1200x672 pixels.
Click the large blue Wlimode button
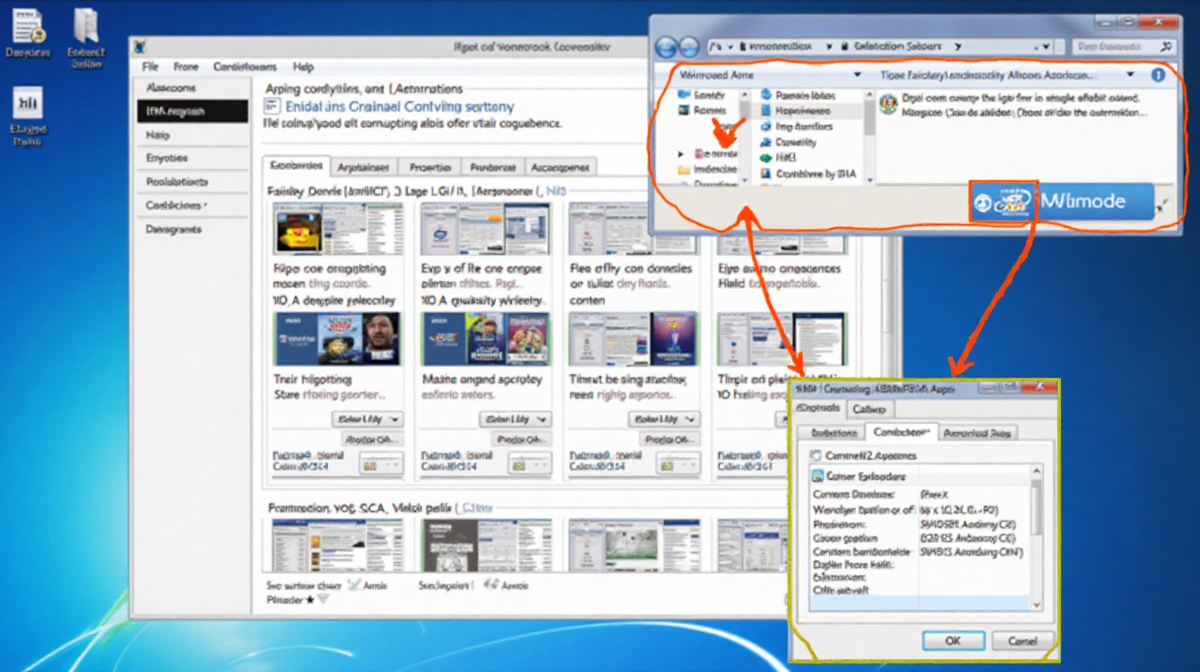pos(1060,201)
